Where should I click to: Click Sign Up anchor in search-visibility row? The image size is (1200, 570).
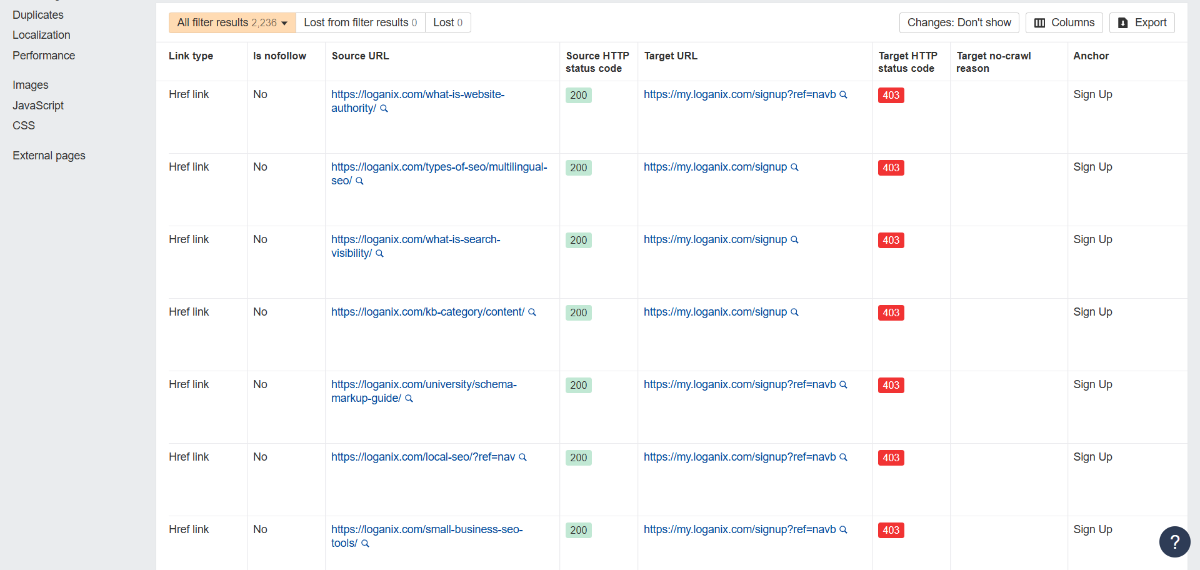1093,240
